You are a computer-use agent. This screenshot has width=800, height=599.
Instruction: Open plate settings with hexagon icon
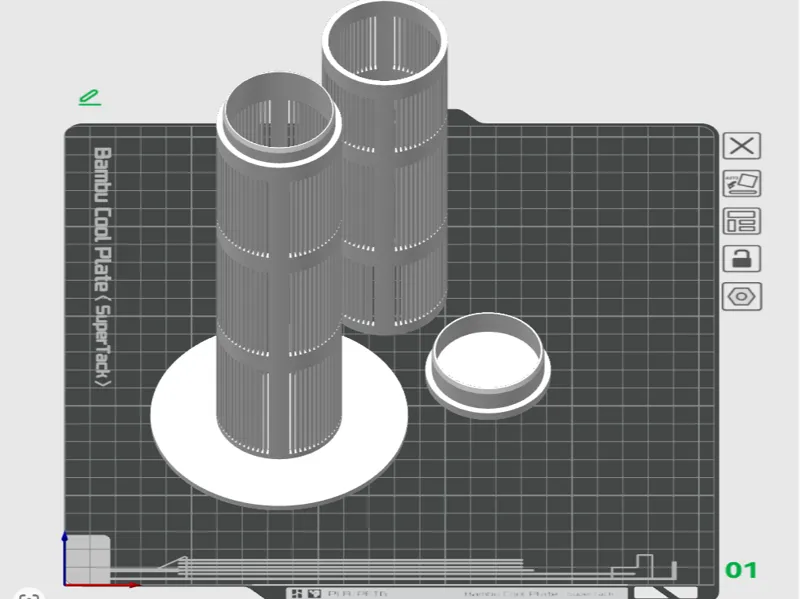click(x=742, y=296)
